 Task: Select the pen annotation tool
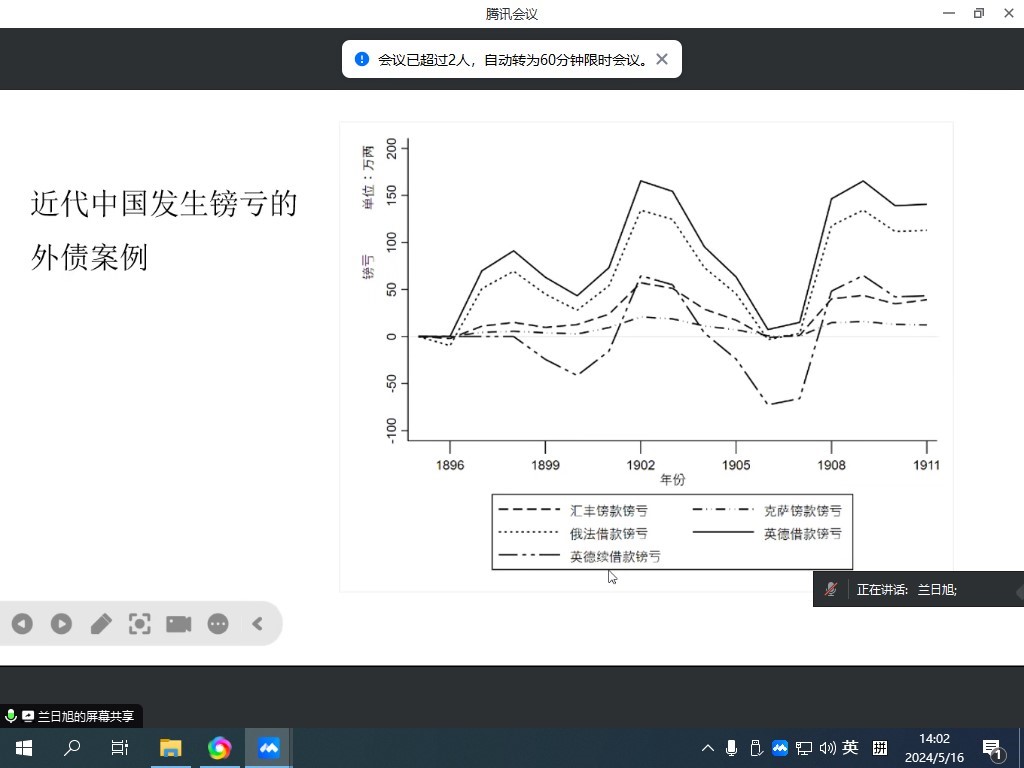pyautogui.click(x=100, y=624)
